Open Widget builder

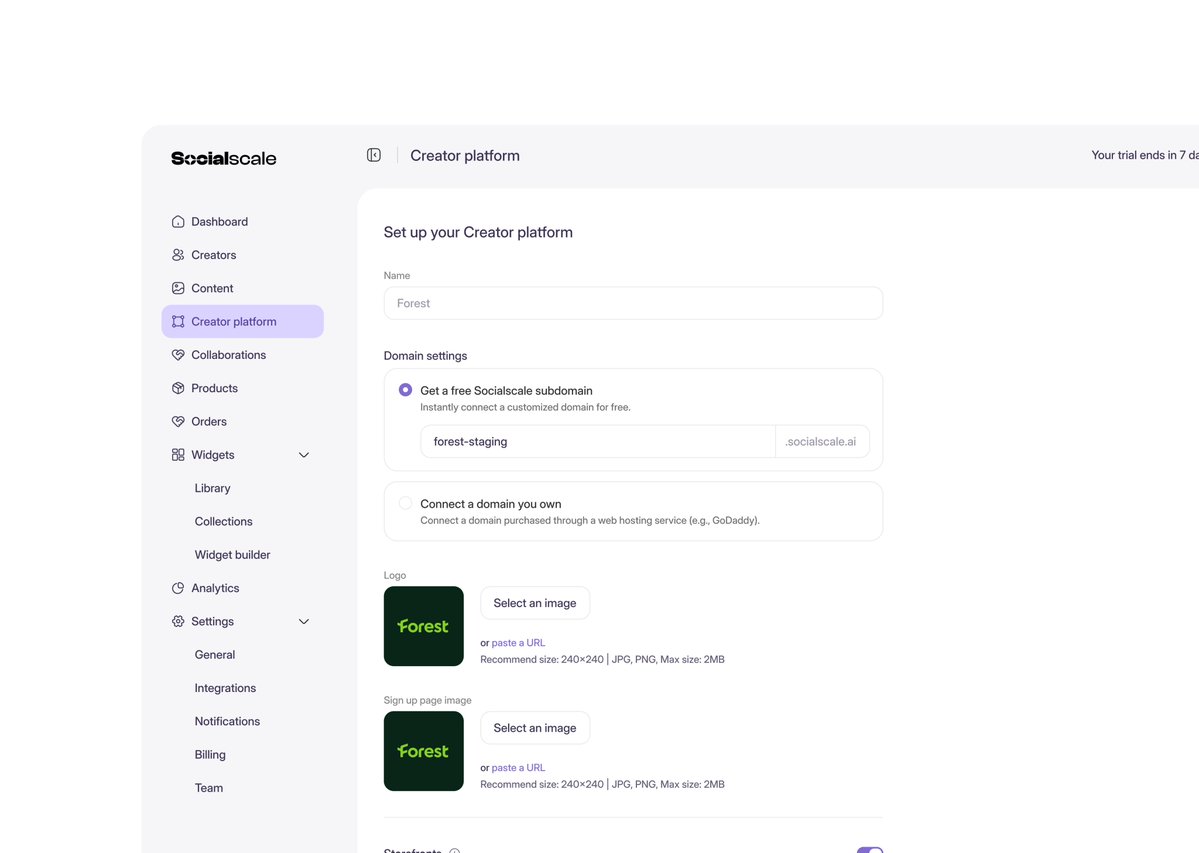click(232, 555)
